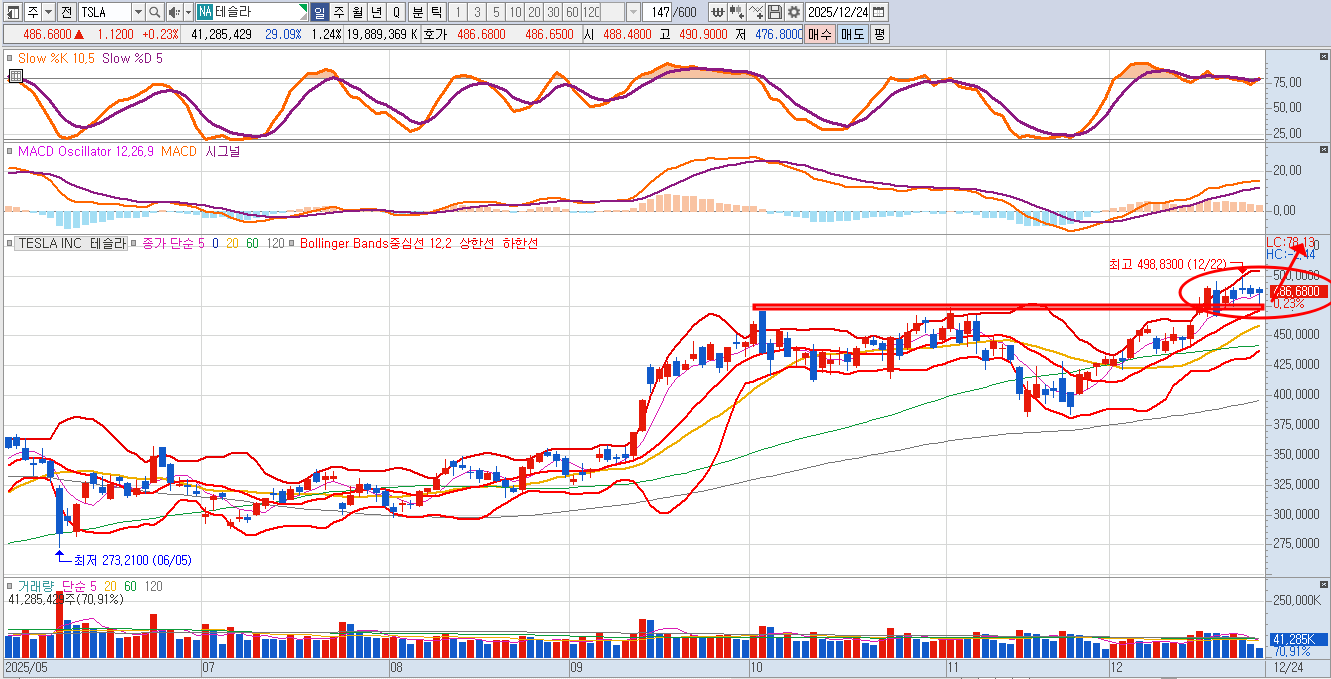
Task: Click the 120-day moving average label
Action: pos(276,243)
